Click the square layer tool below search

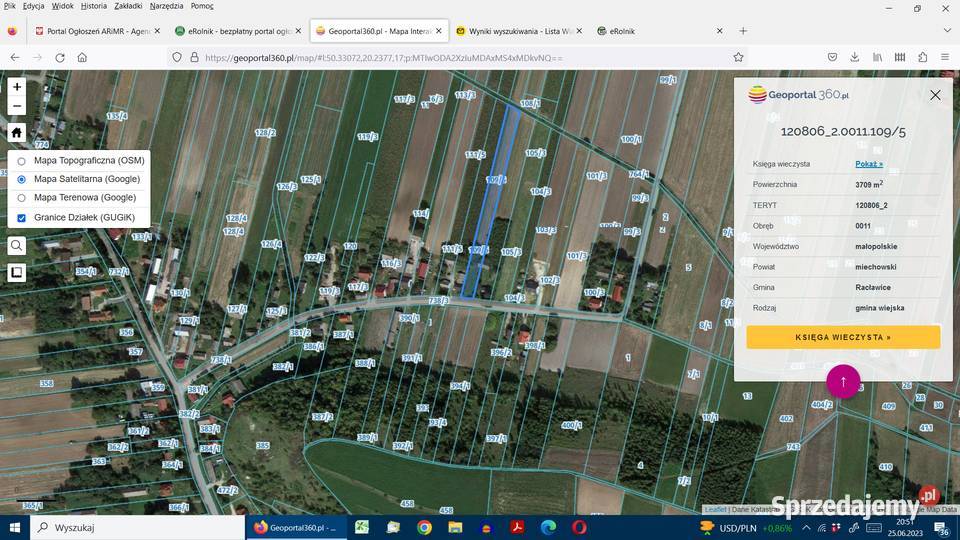point(17,272)
